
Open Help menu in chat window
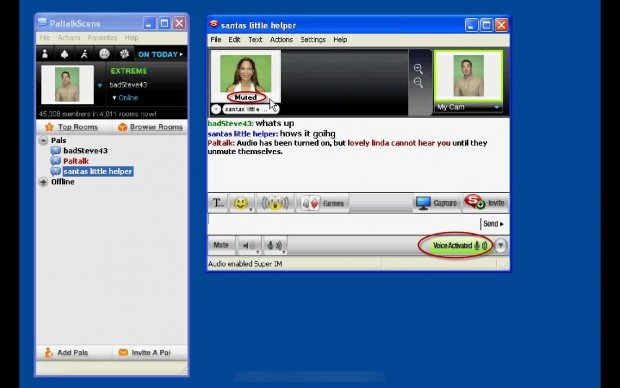340,40
